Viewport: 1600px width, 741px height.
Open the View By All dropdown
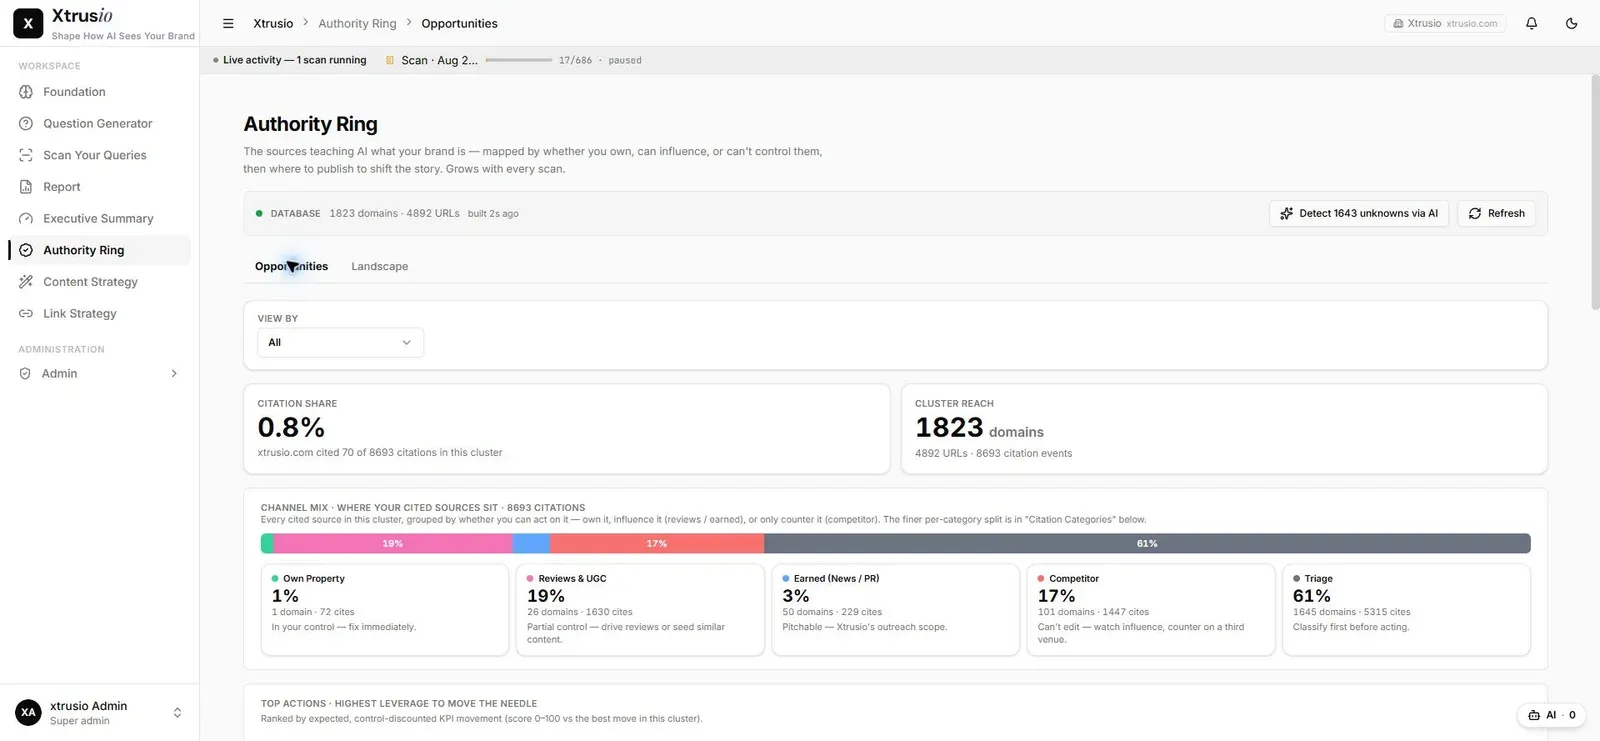340,343
